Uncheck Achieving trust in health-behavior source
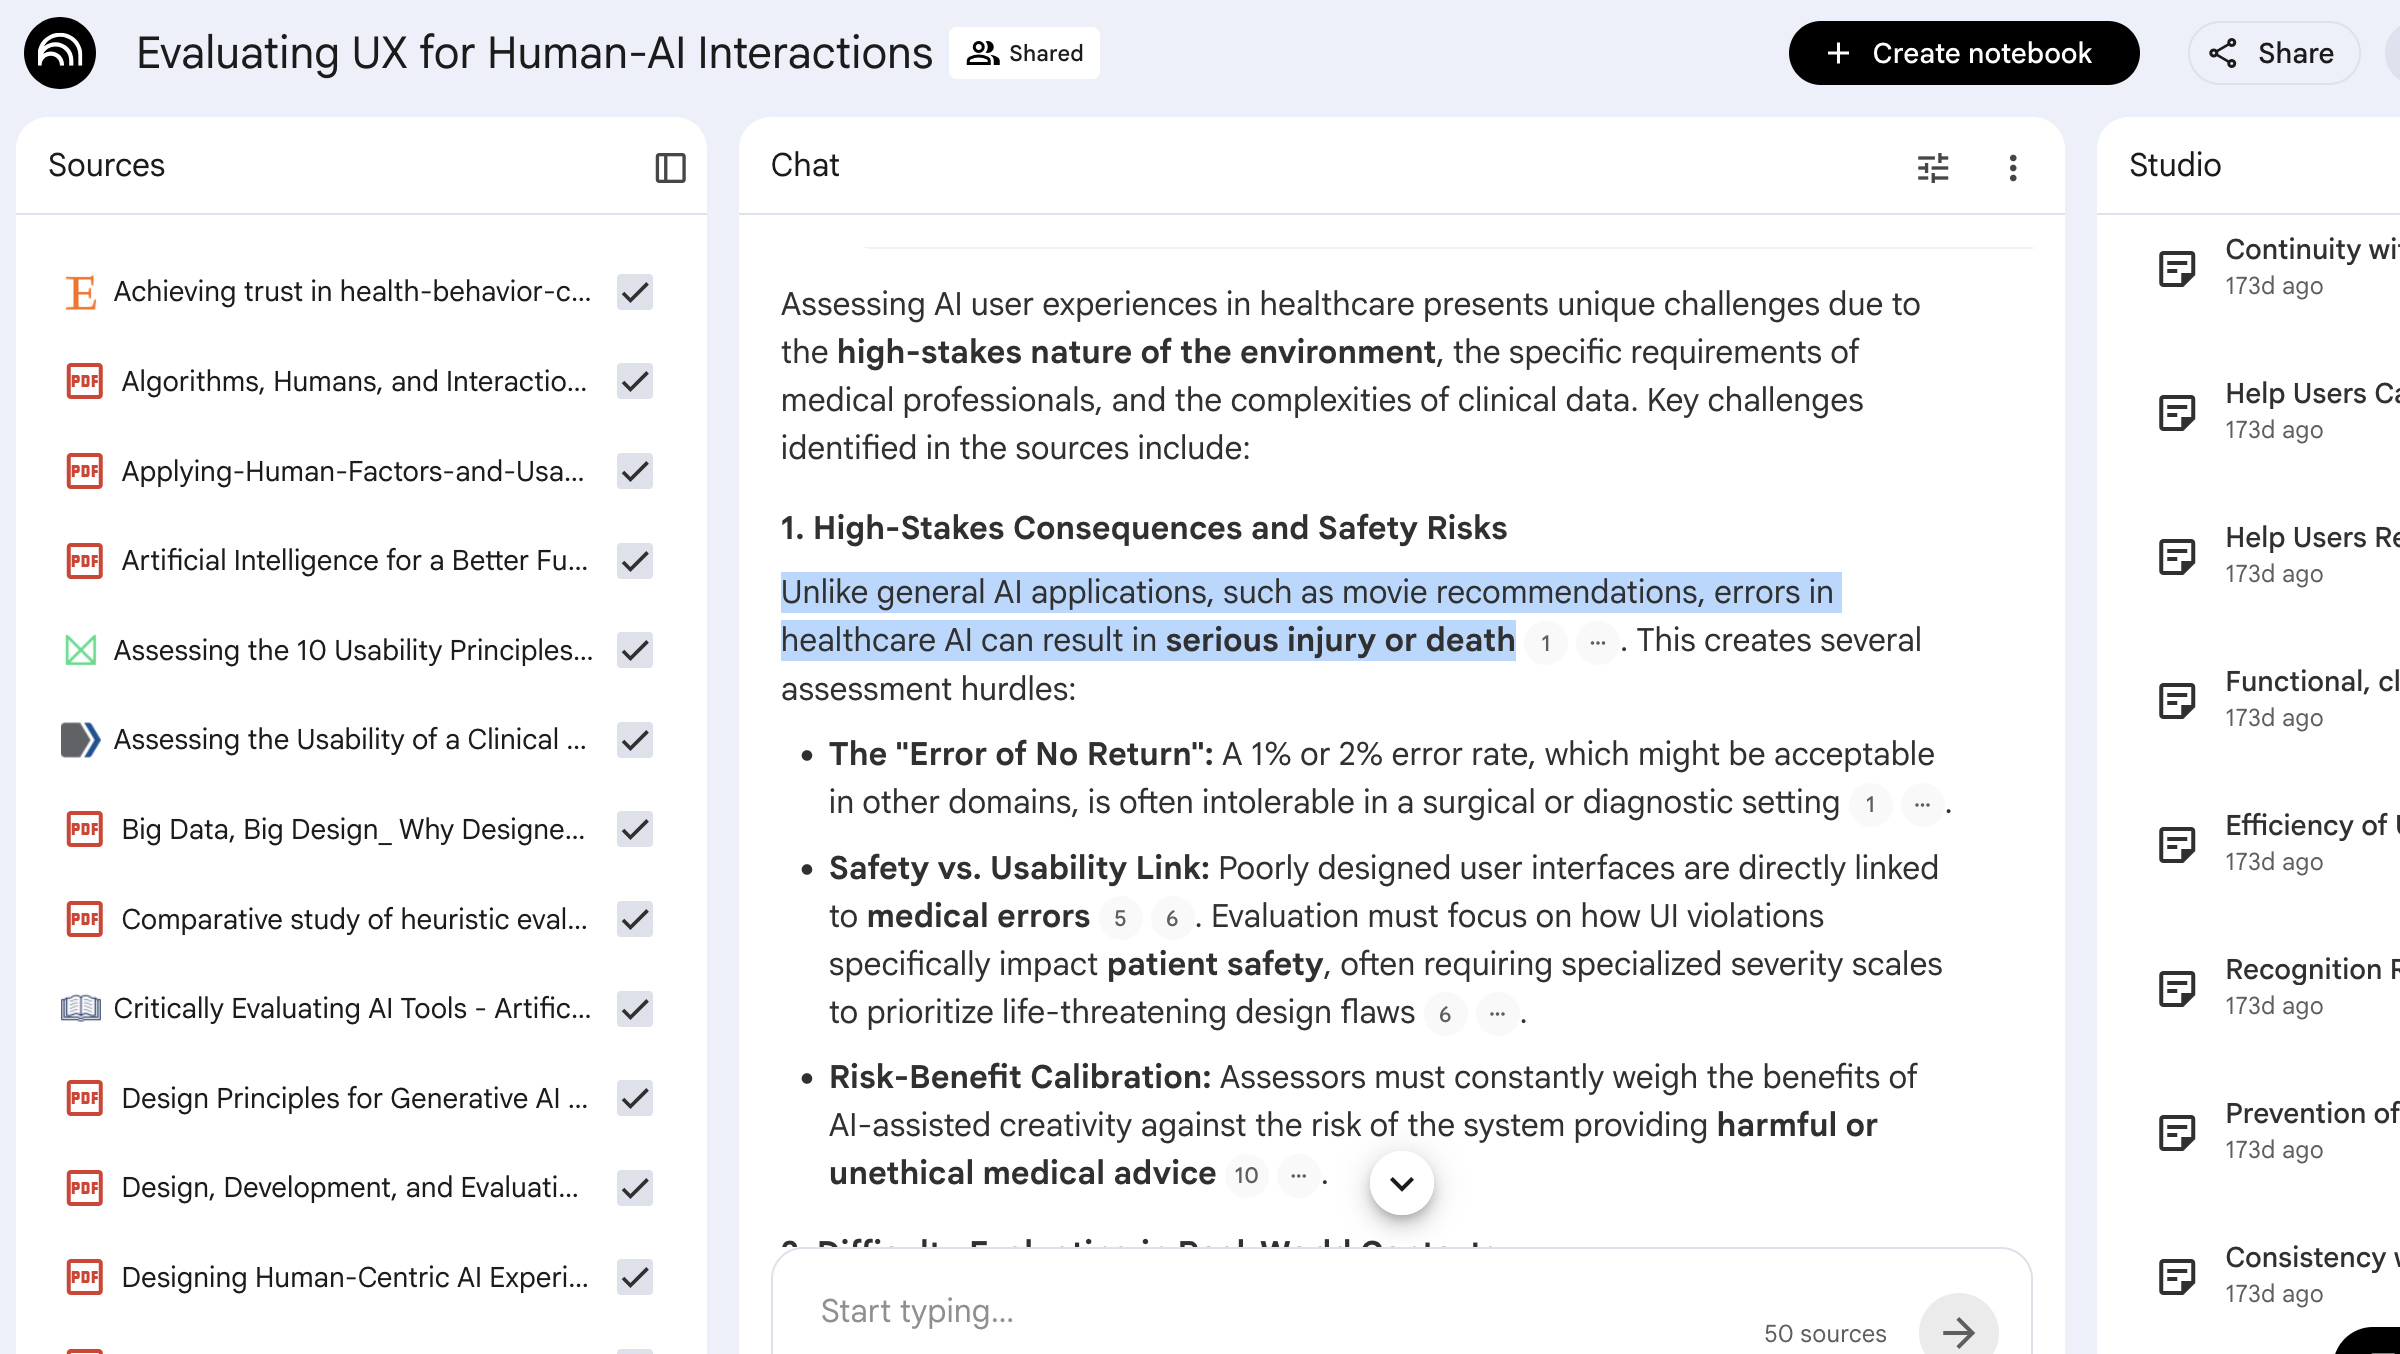This screenshot has width=2400, height=1354. (x=635, y=292)
